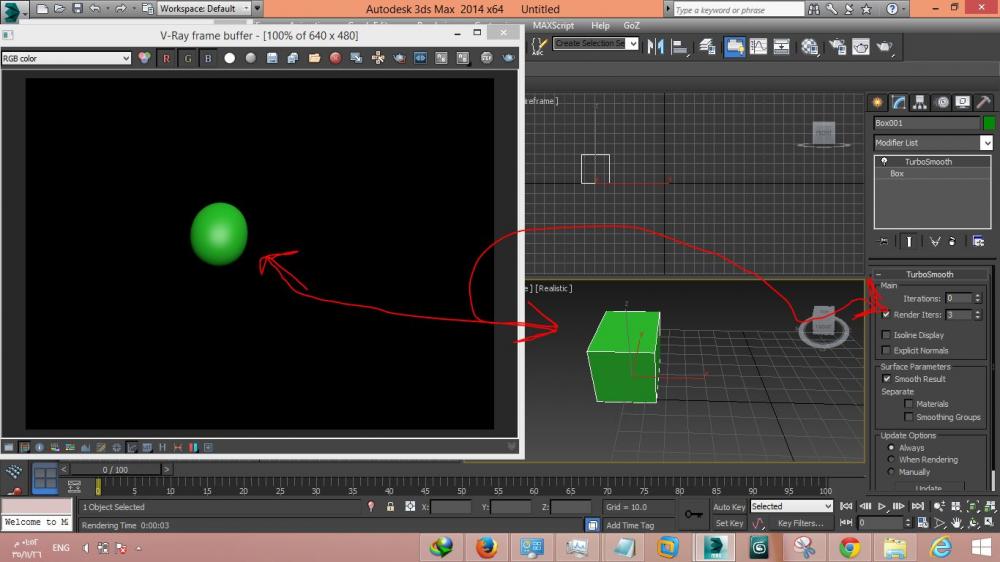Open the Modify panel tab

tap(899, 102)
